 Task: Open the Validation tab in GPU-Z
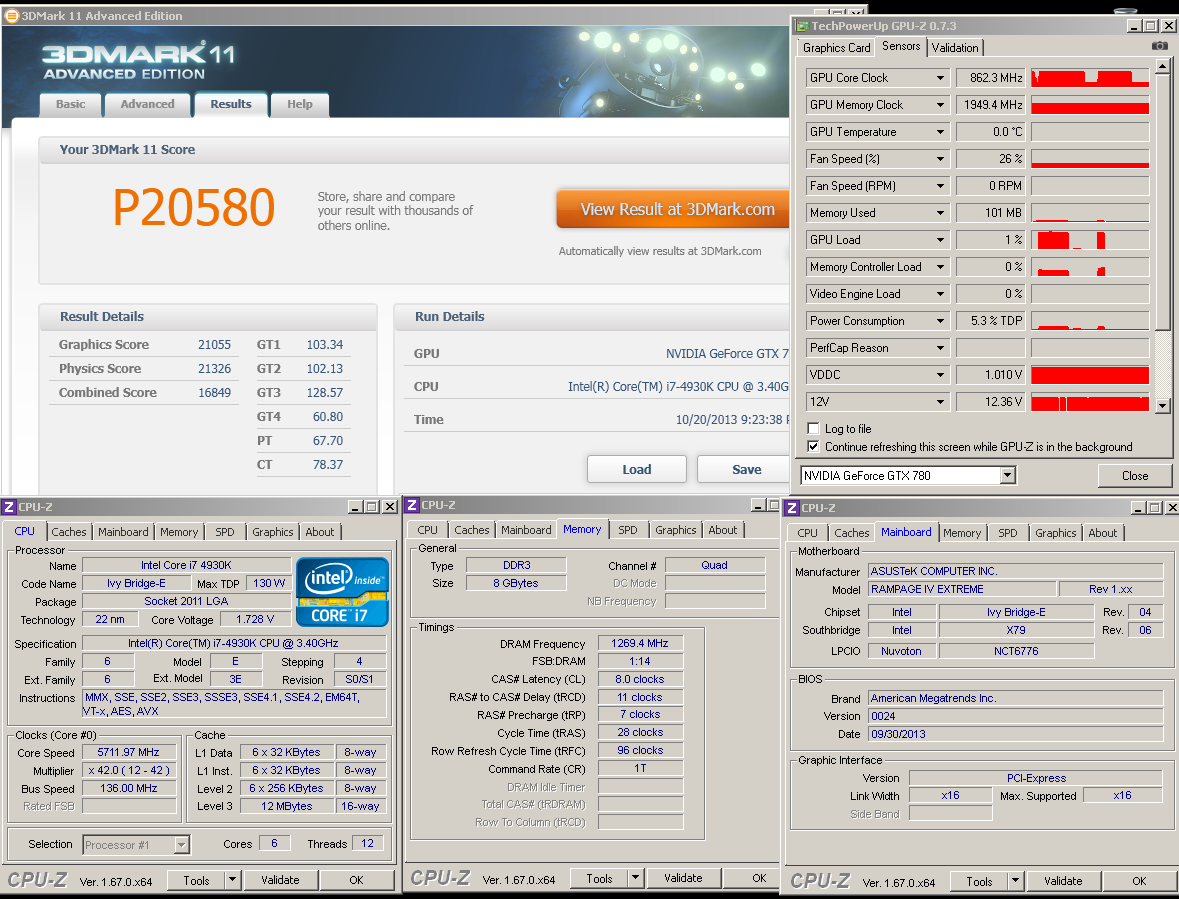coord(955,47)
